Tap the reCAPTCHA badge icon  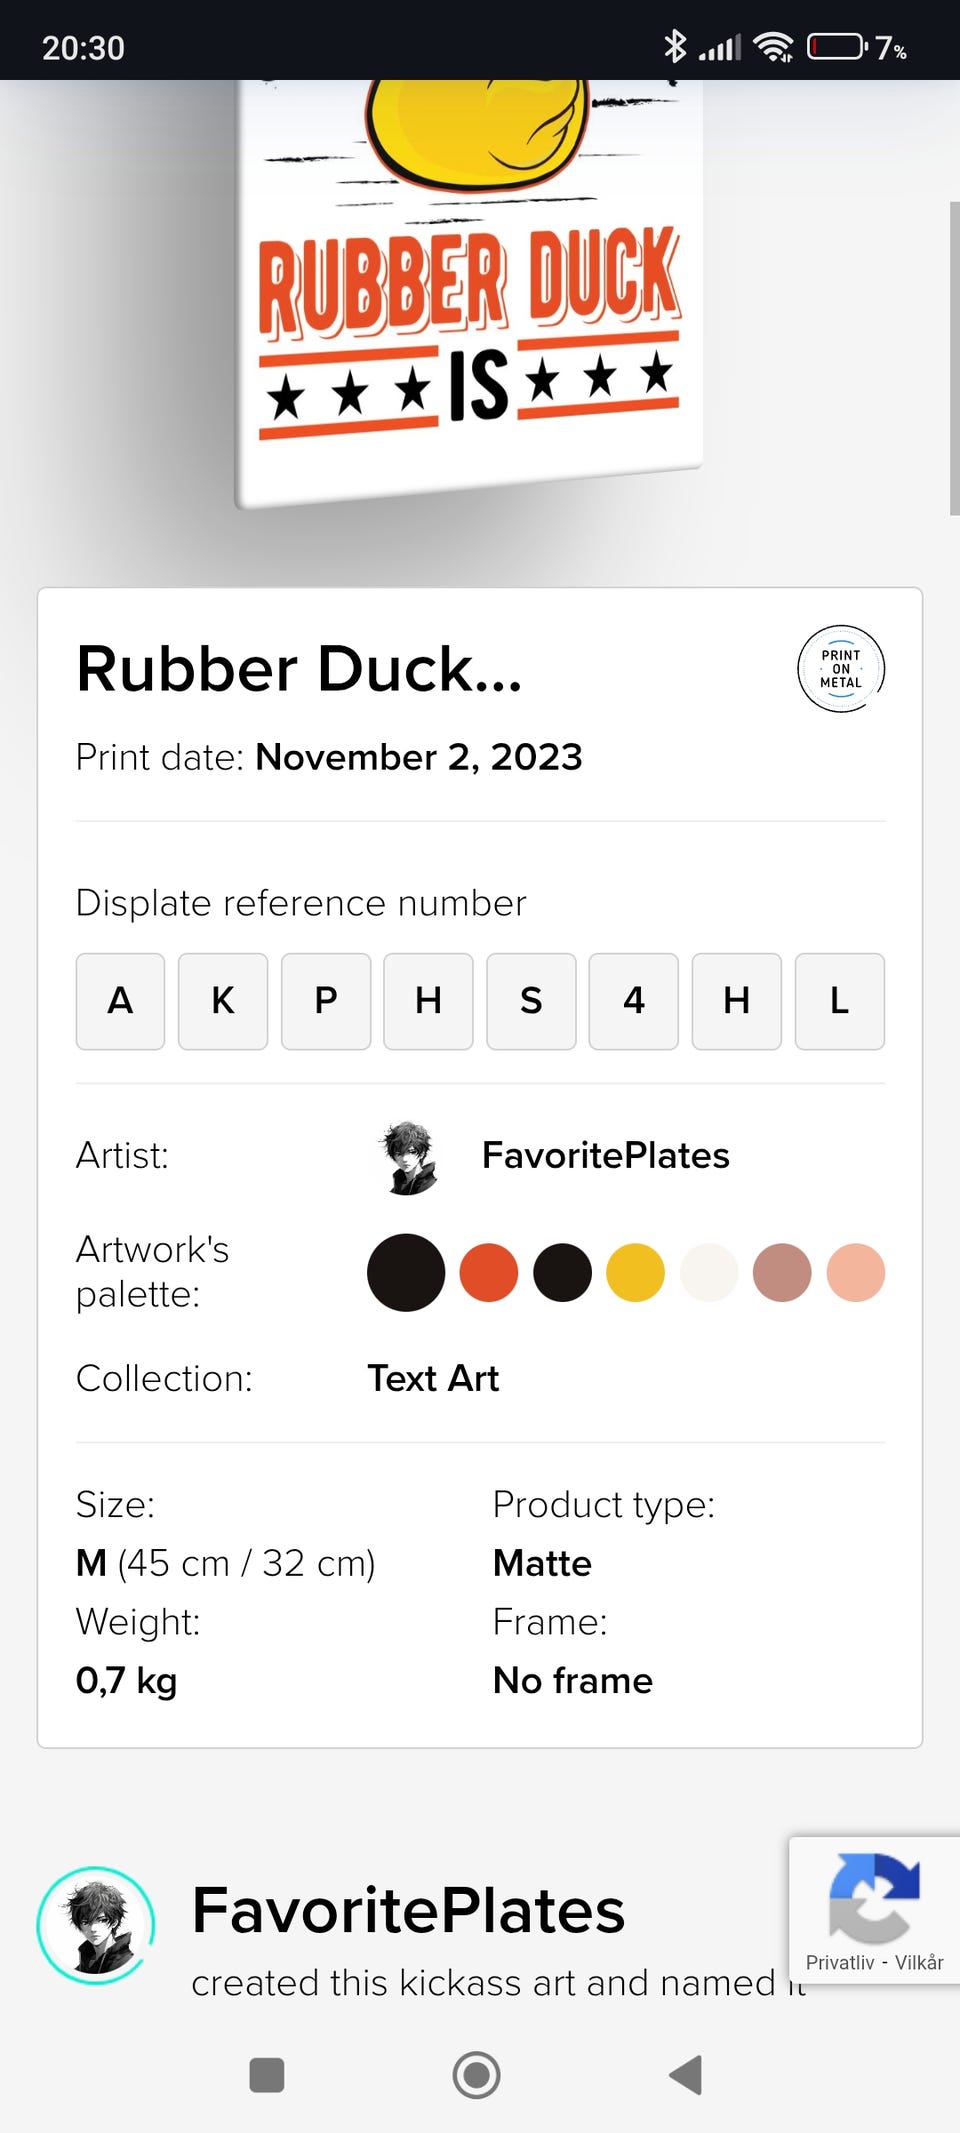tap(873, 1897)
